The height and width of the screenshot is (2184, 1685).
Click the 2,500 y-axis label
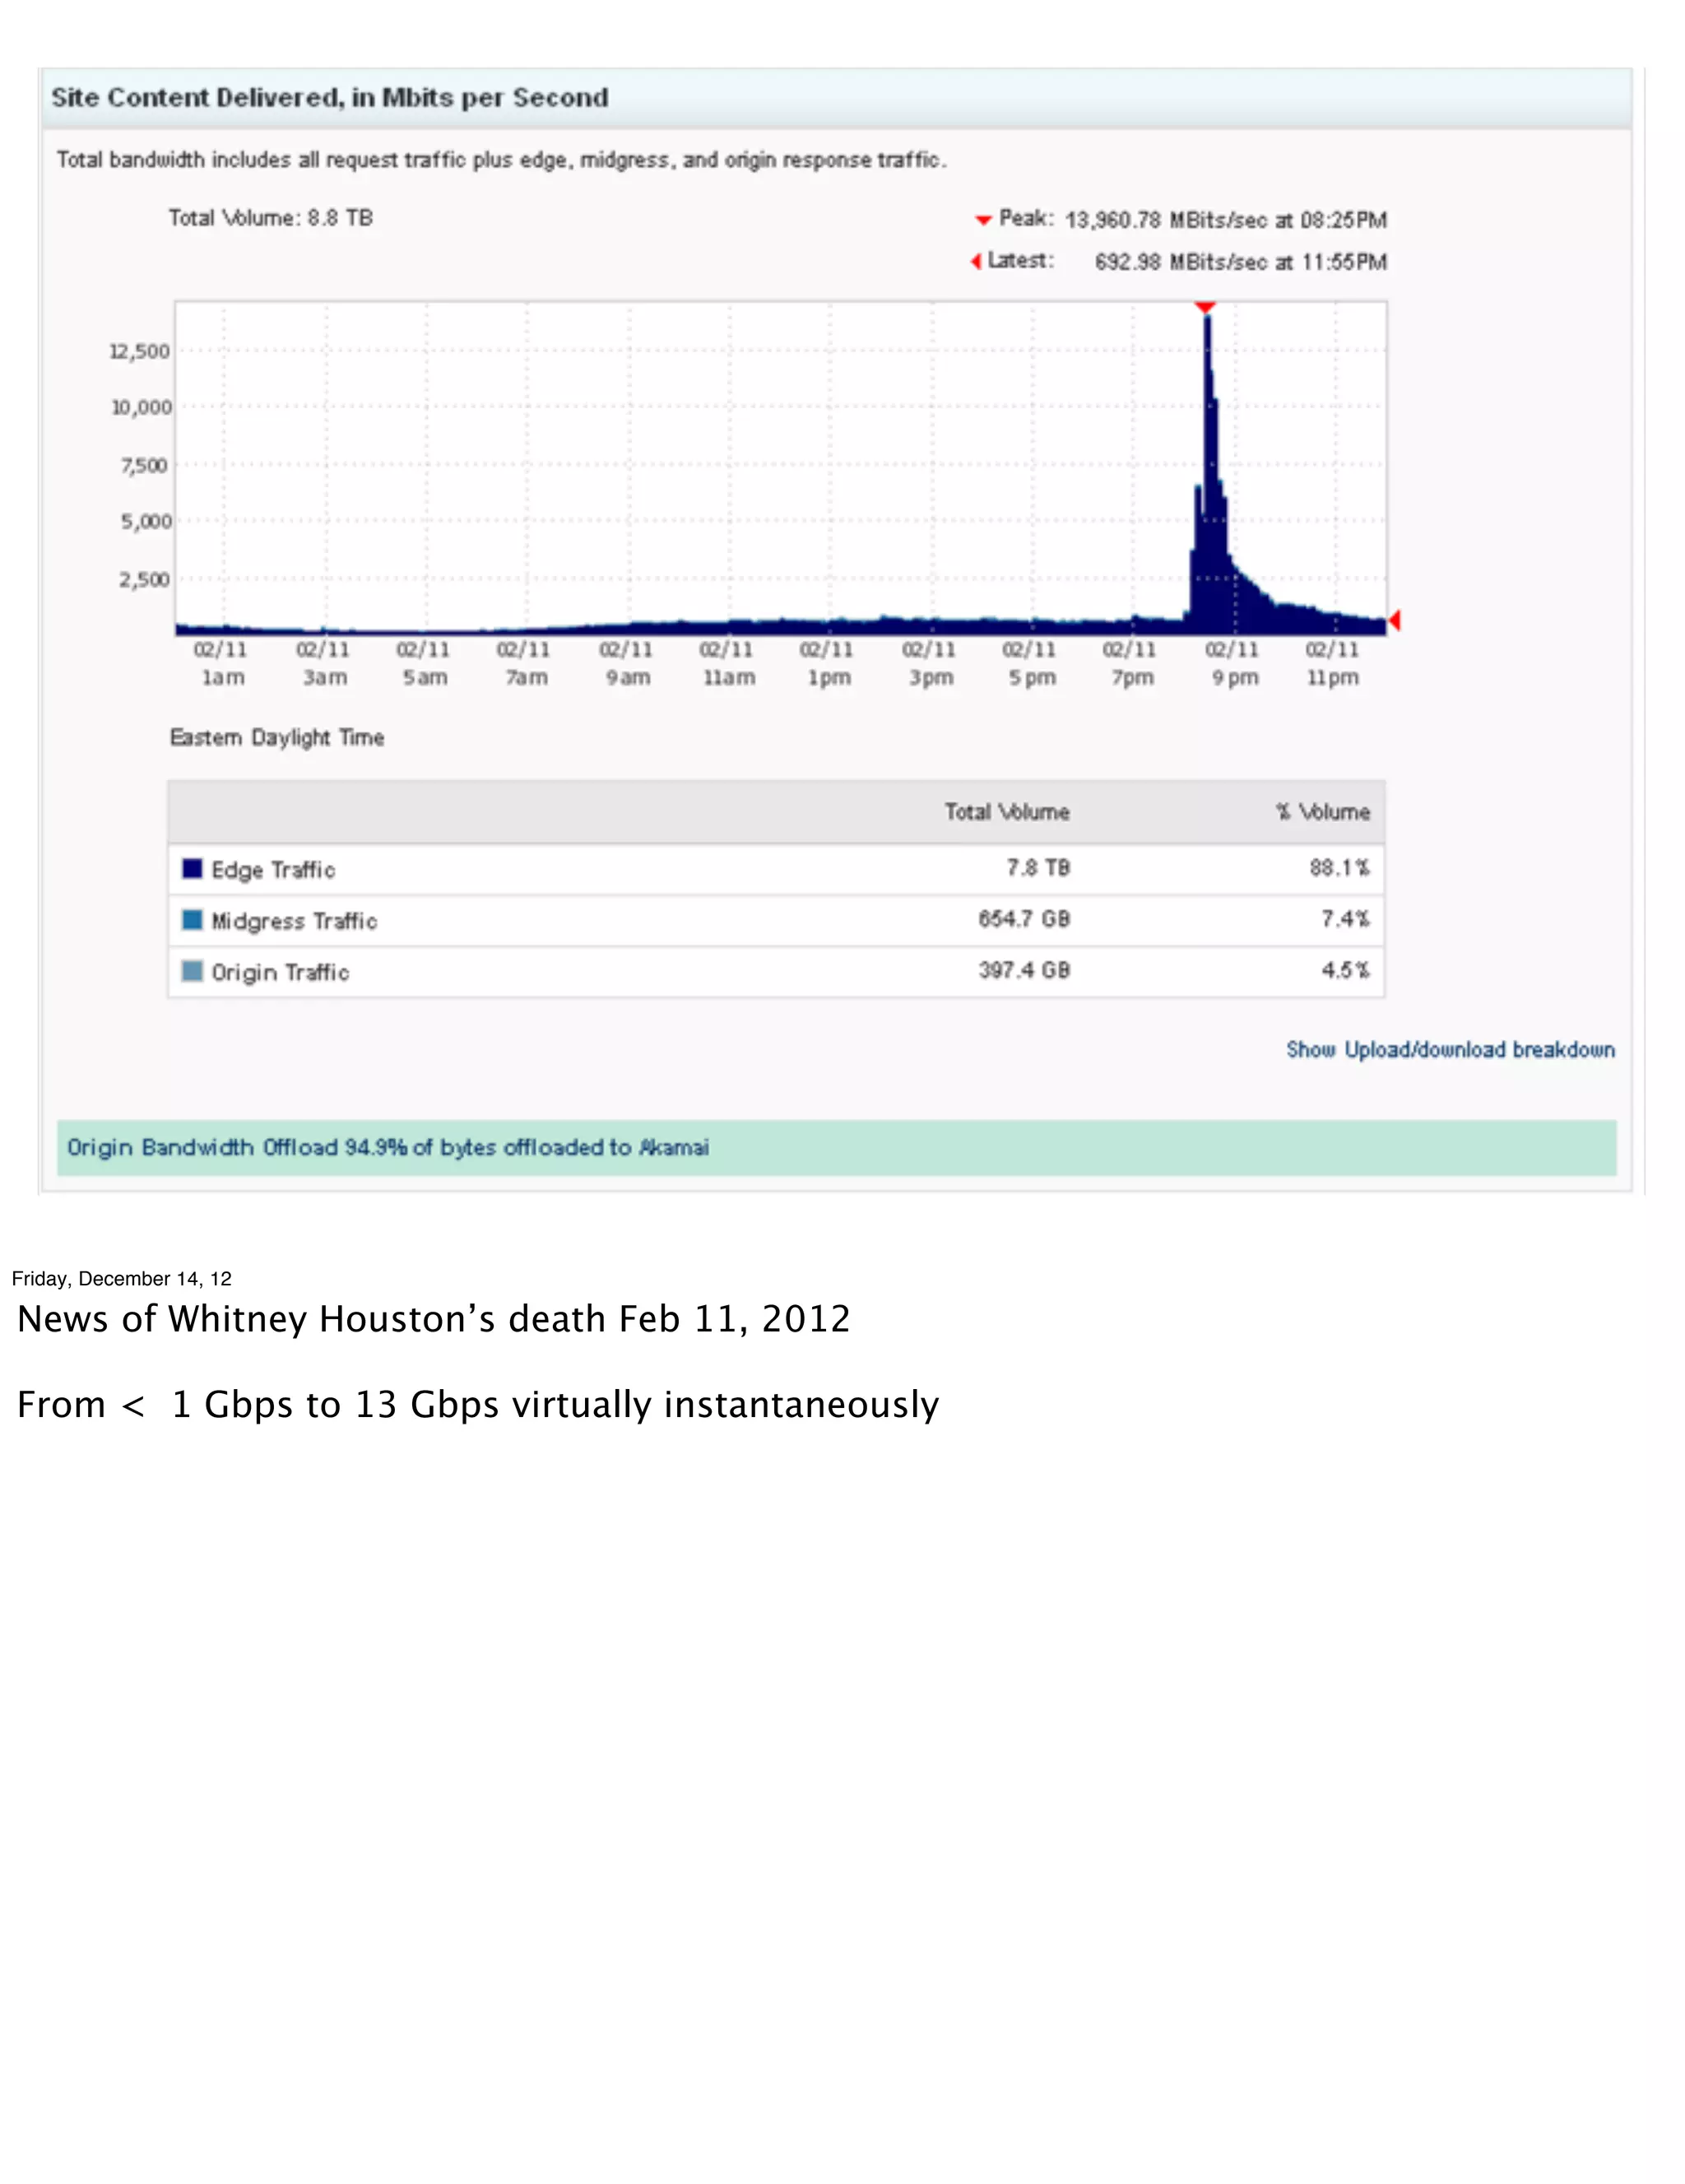coord(145,579)
